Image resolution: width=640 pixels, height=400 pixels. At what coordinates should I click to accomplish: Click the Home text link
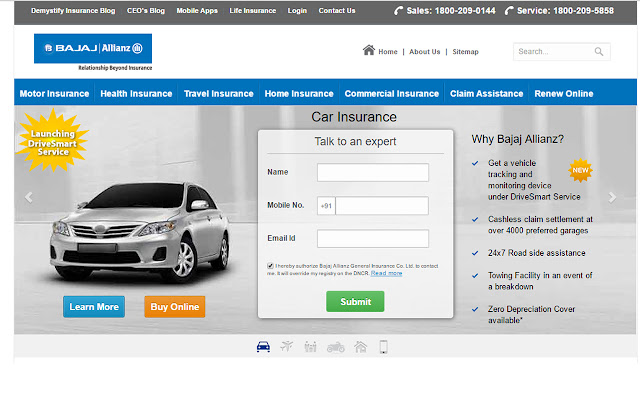tap(388, 52)
